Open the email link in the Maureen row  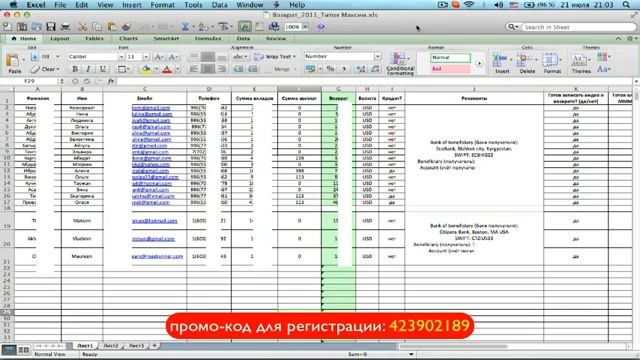[x=158, y=256]
